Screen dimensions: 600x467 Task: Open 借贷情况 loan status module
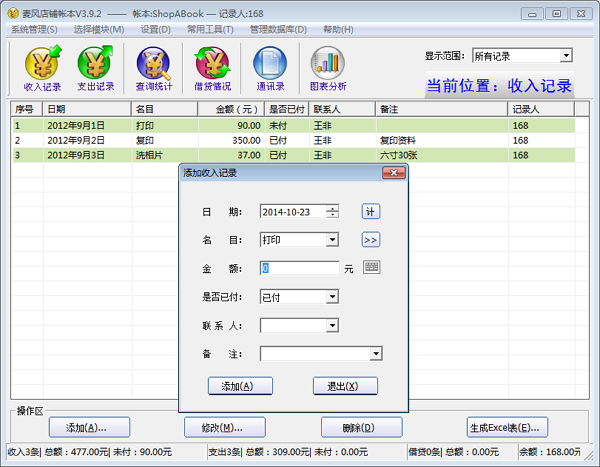coord(213,69)
